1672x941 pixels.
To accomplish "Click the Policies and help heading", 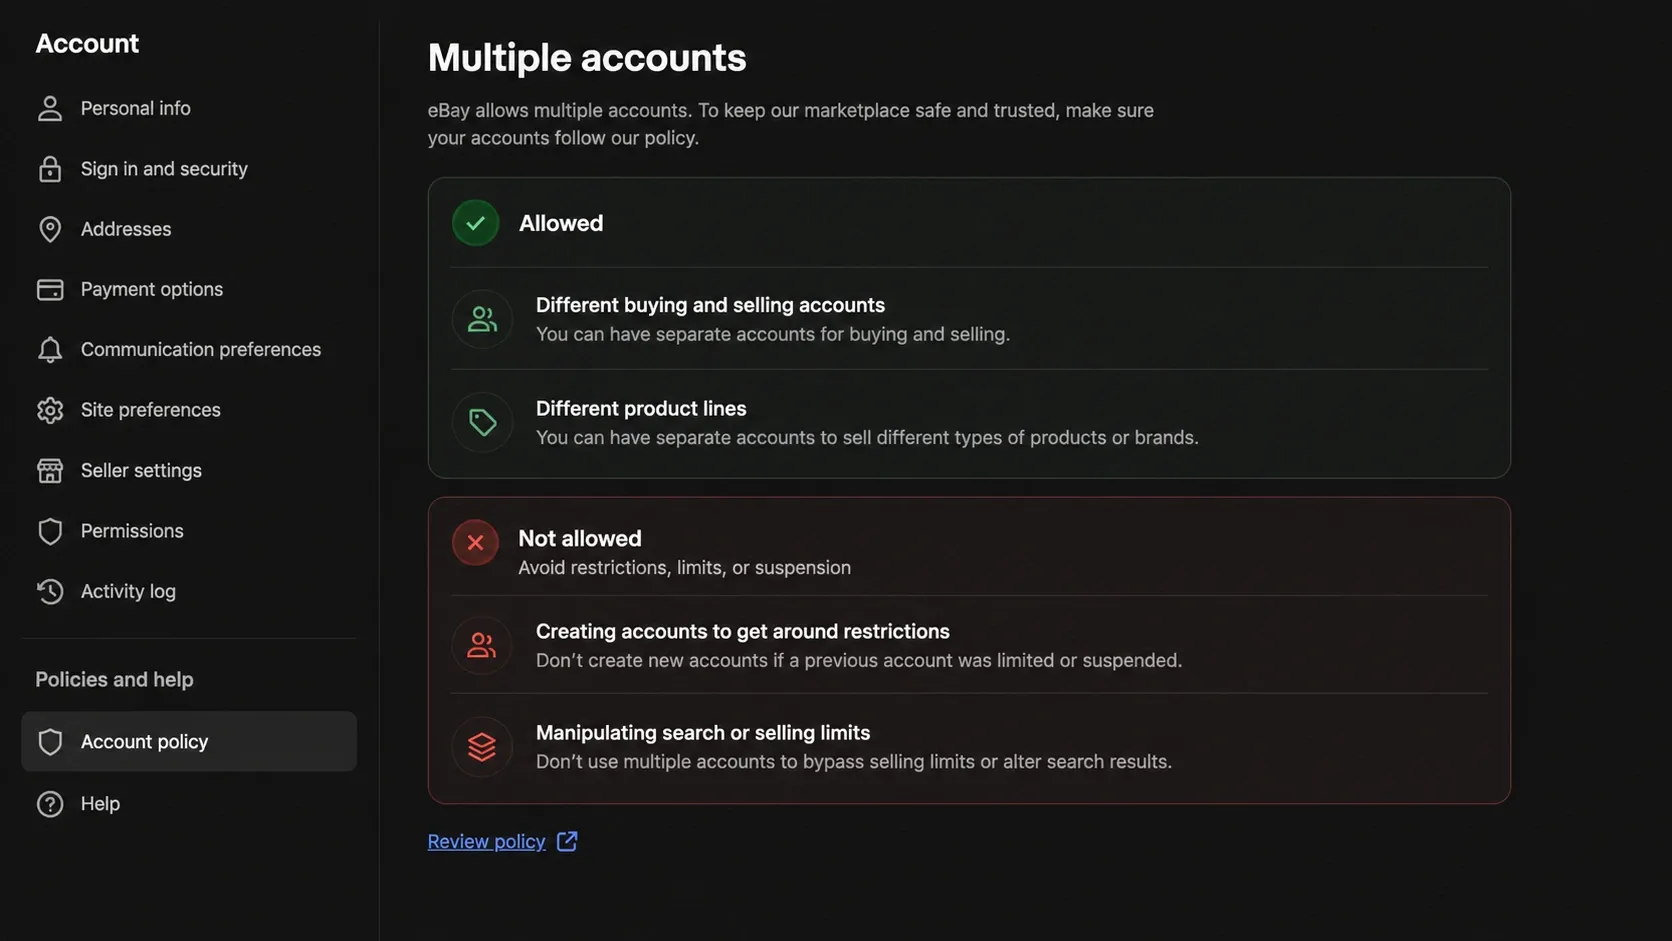I will click(x=114, y=679).
